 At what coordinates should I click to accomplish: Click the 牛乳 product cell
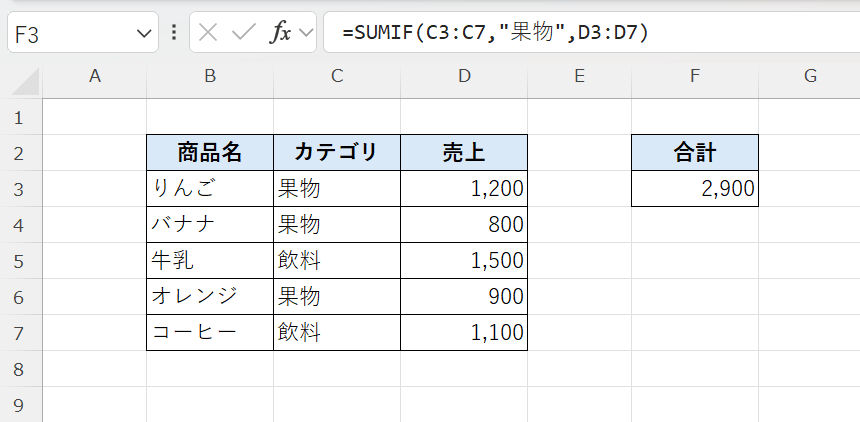coord(209,261)
